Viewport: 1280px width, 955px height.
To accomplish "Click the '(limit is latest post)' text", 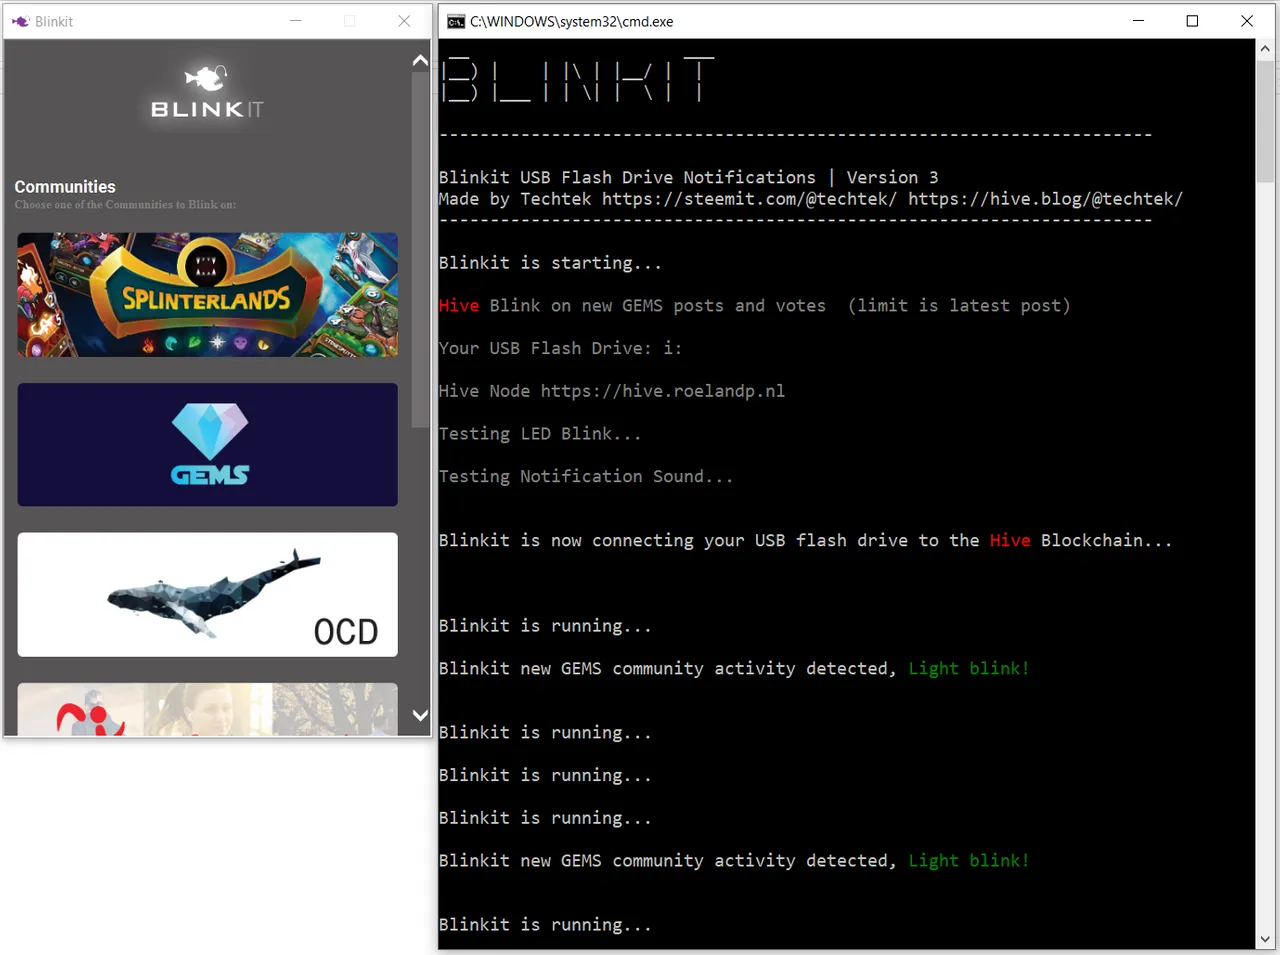I will click(959, 306).
